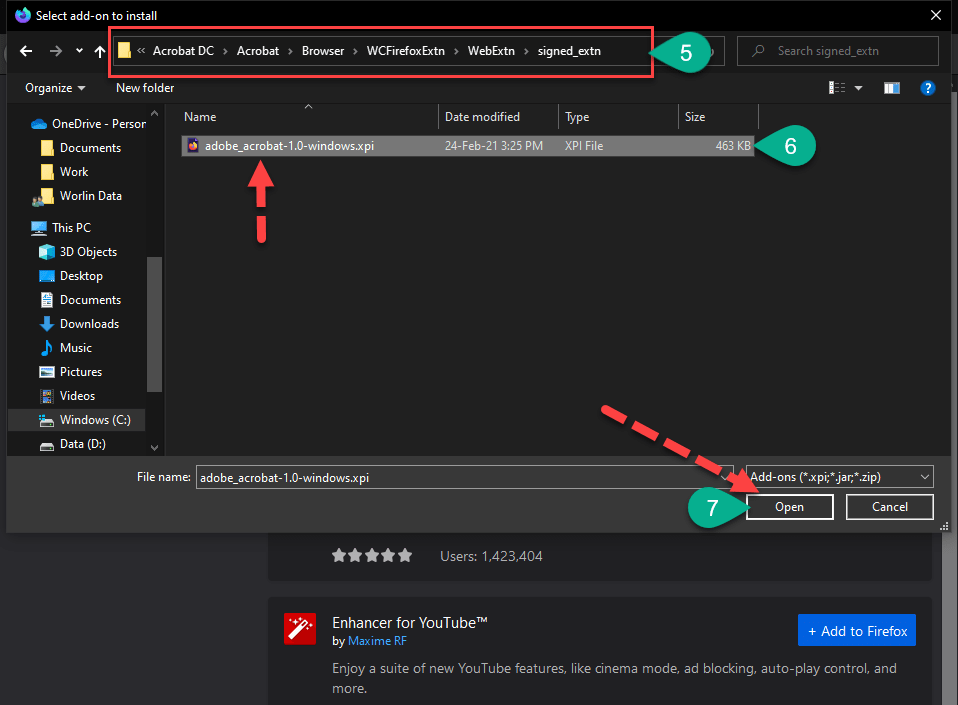The image size is (958, 705).
Task: Open the view options dropdown arrow
Action: point(858,88)
